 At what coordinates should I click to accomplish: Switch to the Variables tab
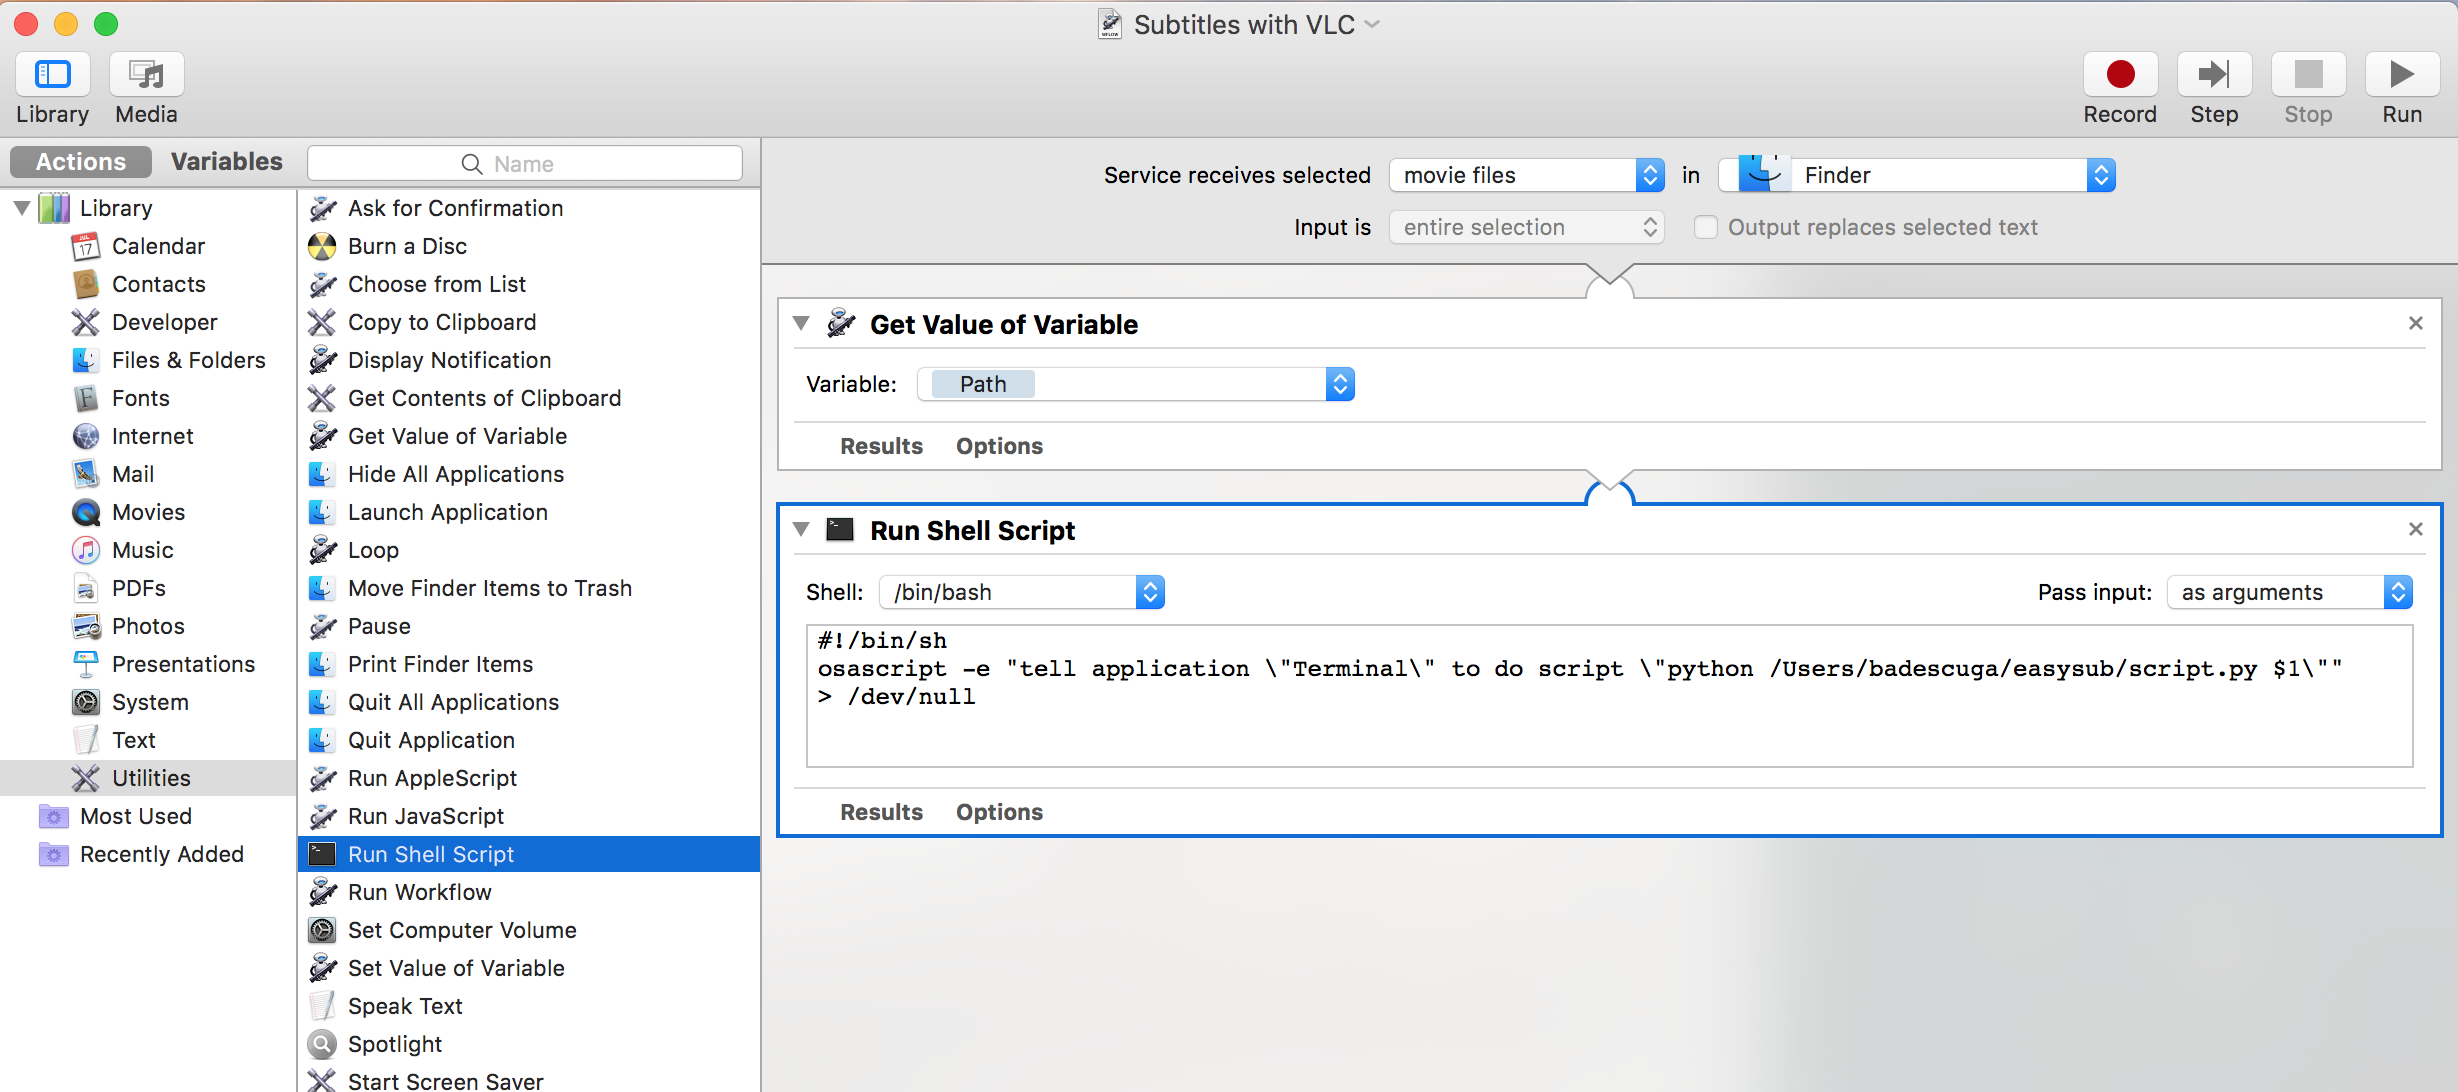coord(226,162)
